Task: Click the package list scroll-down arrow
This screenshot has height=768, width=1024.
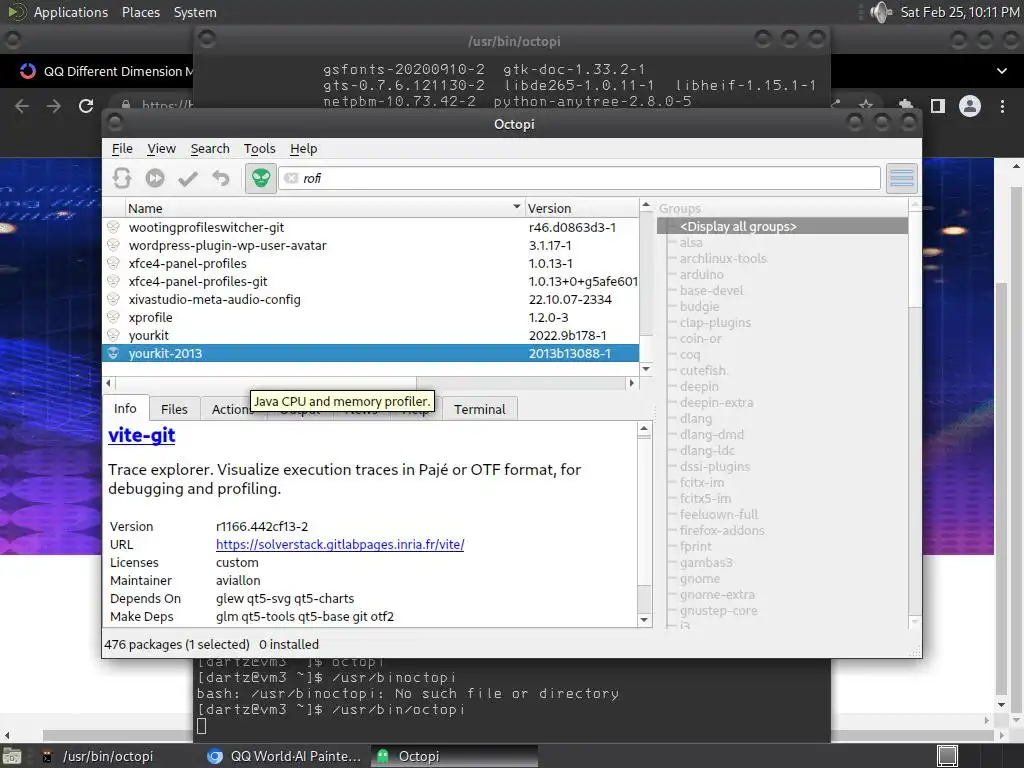Action: click(x=646, y=369)
